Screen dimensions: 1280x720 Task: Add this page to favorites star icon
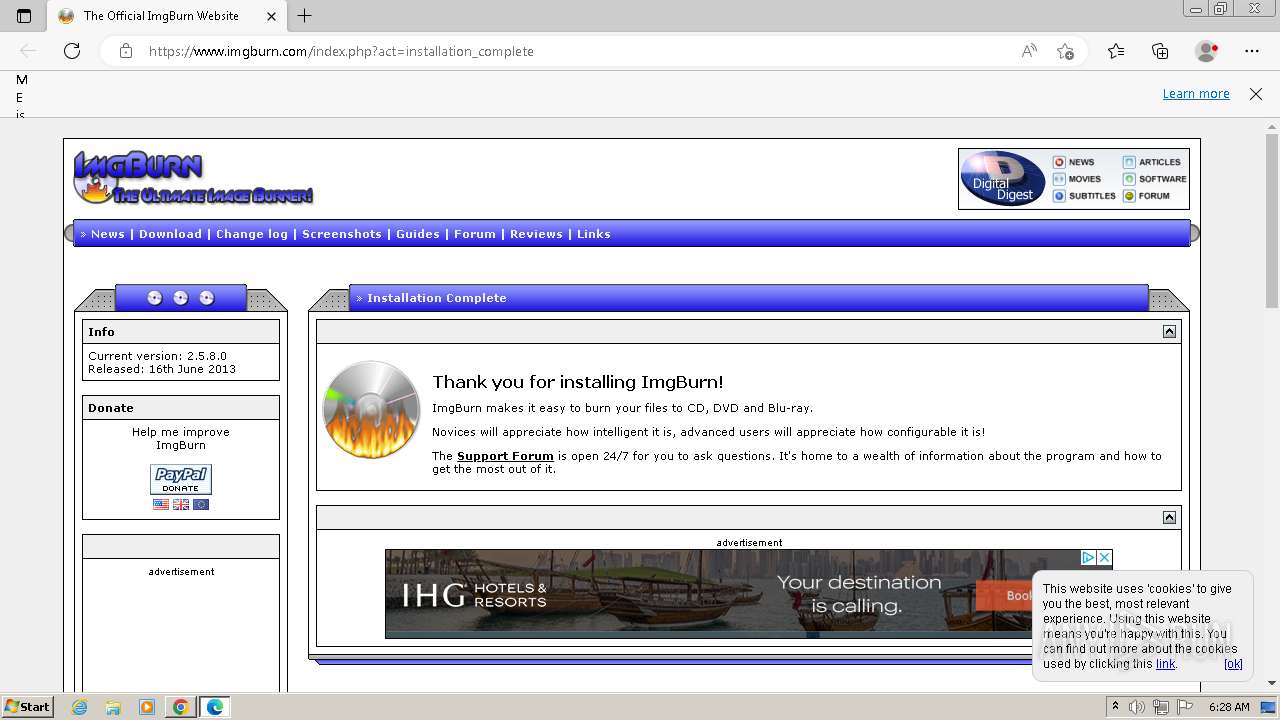pyautogui.click(x=1065, y=51)
